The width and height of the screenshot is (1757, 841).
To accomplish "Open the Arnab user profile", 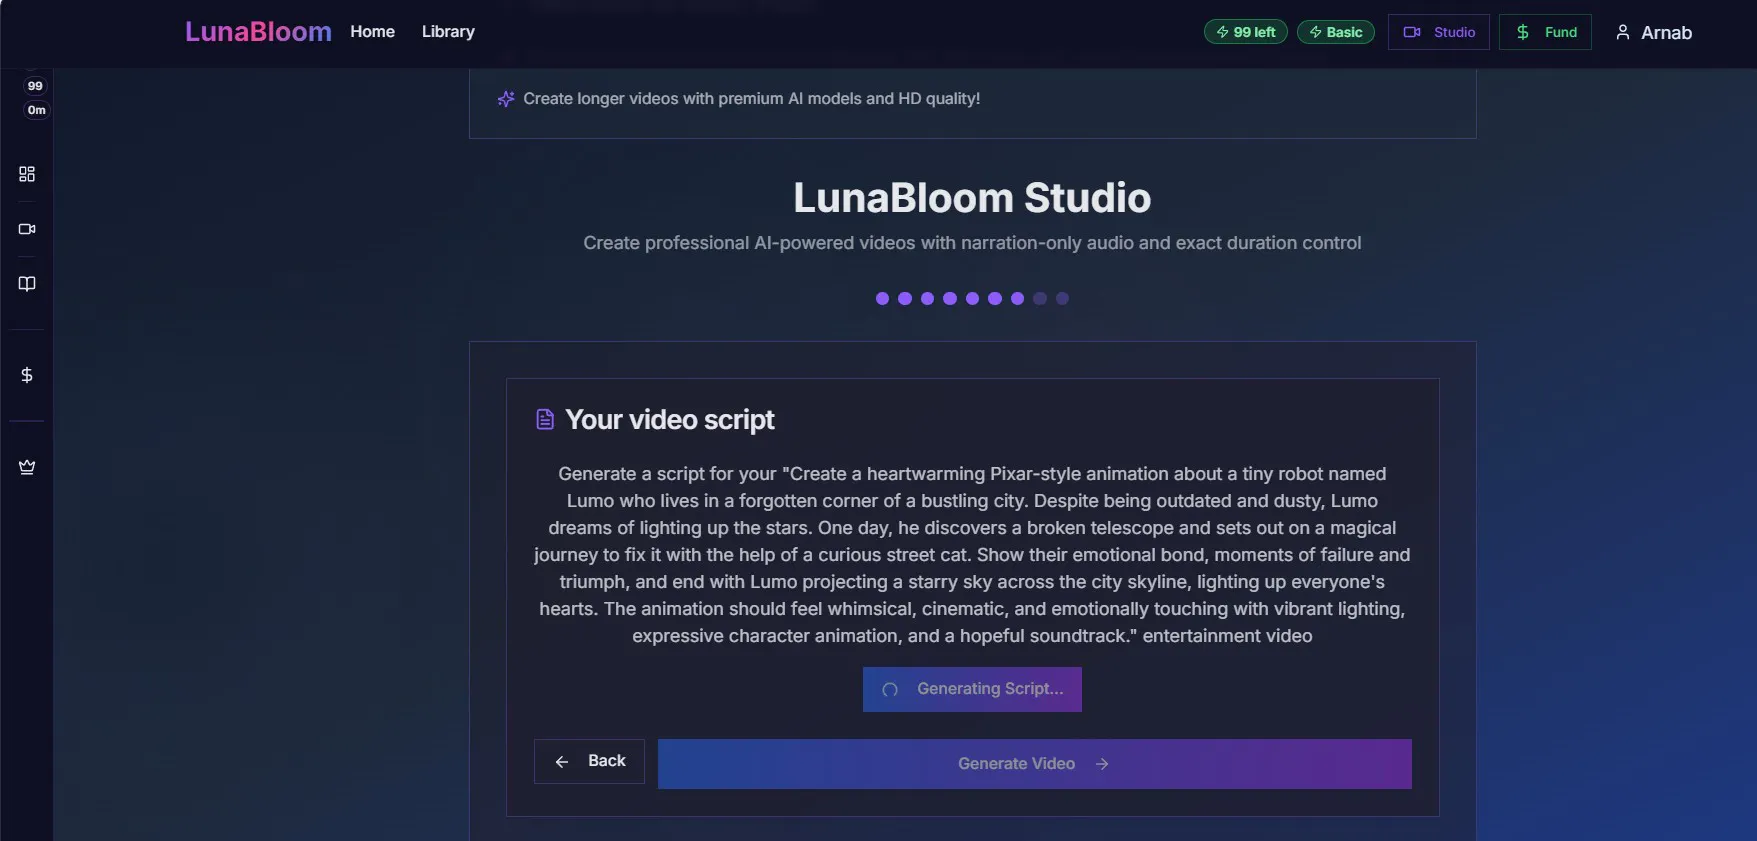I will pyautogui.click(x=1654, y=32).
